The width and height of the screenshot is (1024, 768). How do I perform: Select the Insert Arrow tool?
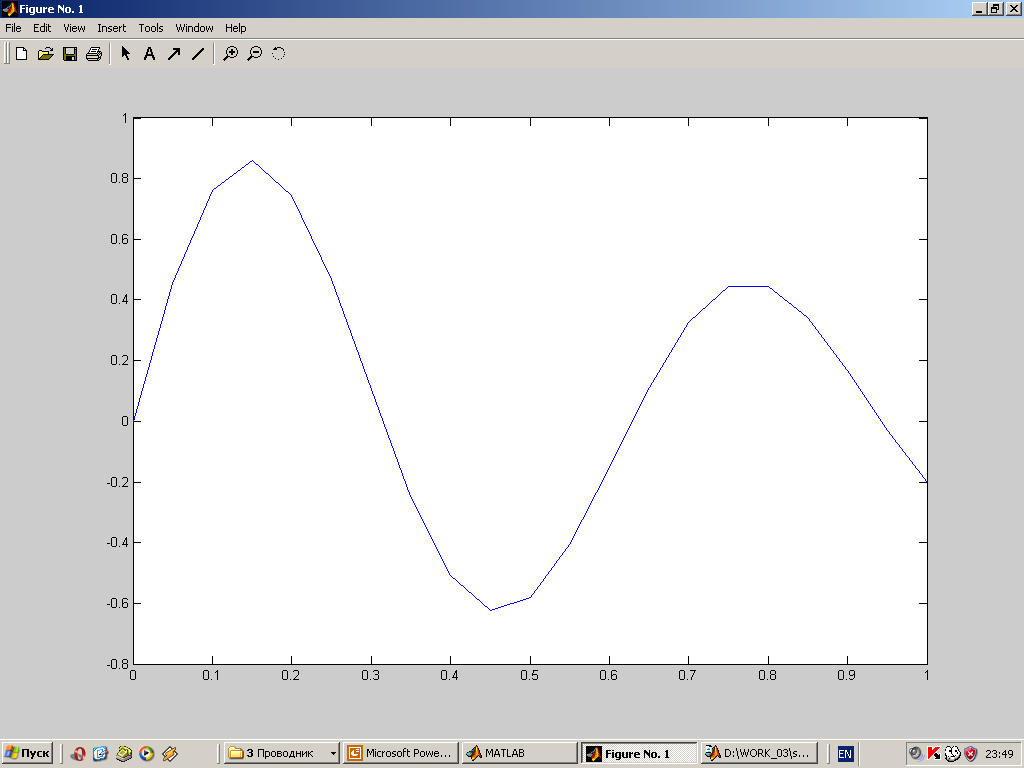point(174,54)
